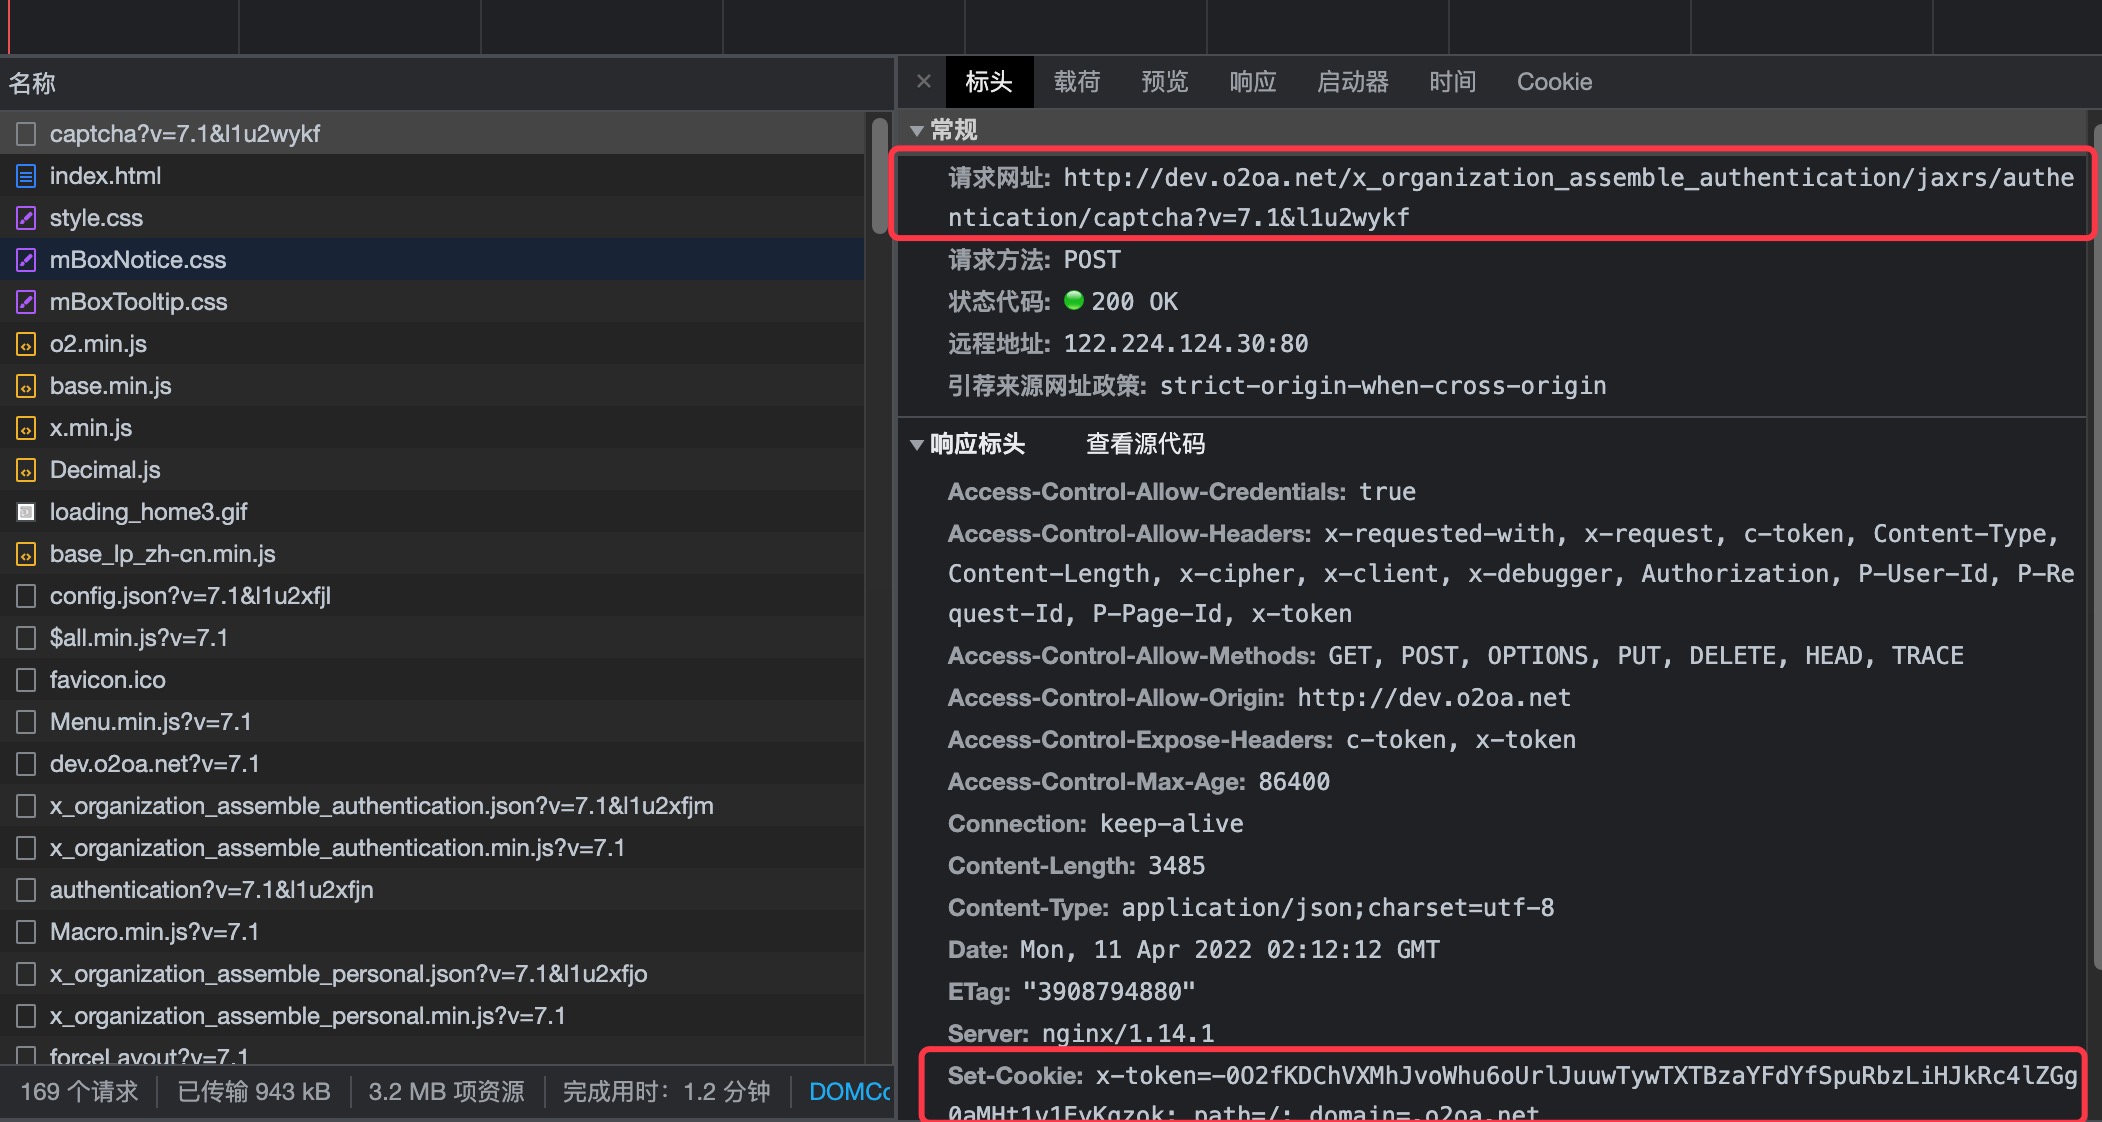Click the mBoxTooltip.css stylesheet icon
Image resolution: width=2102 pixels, height=1122 pixels.
point(27,303)
